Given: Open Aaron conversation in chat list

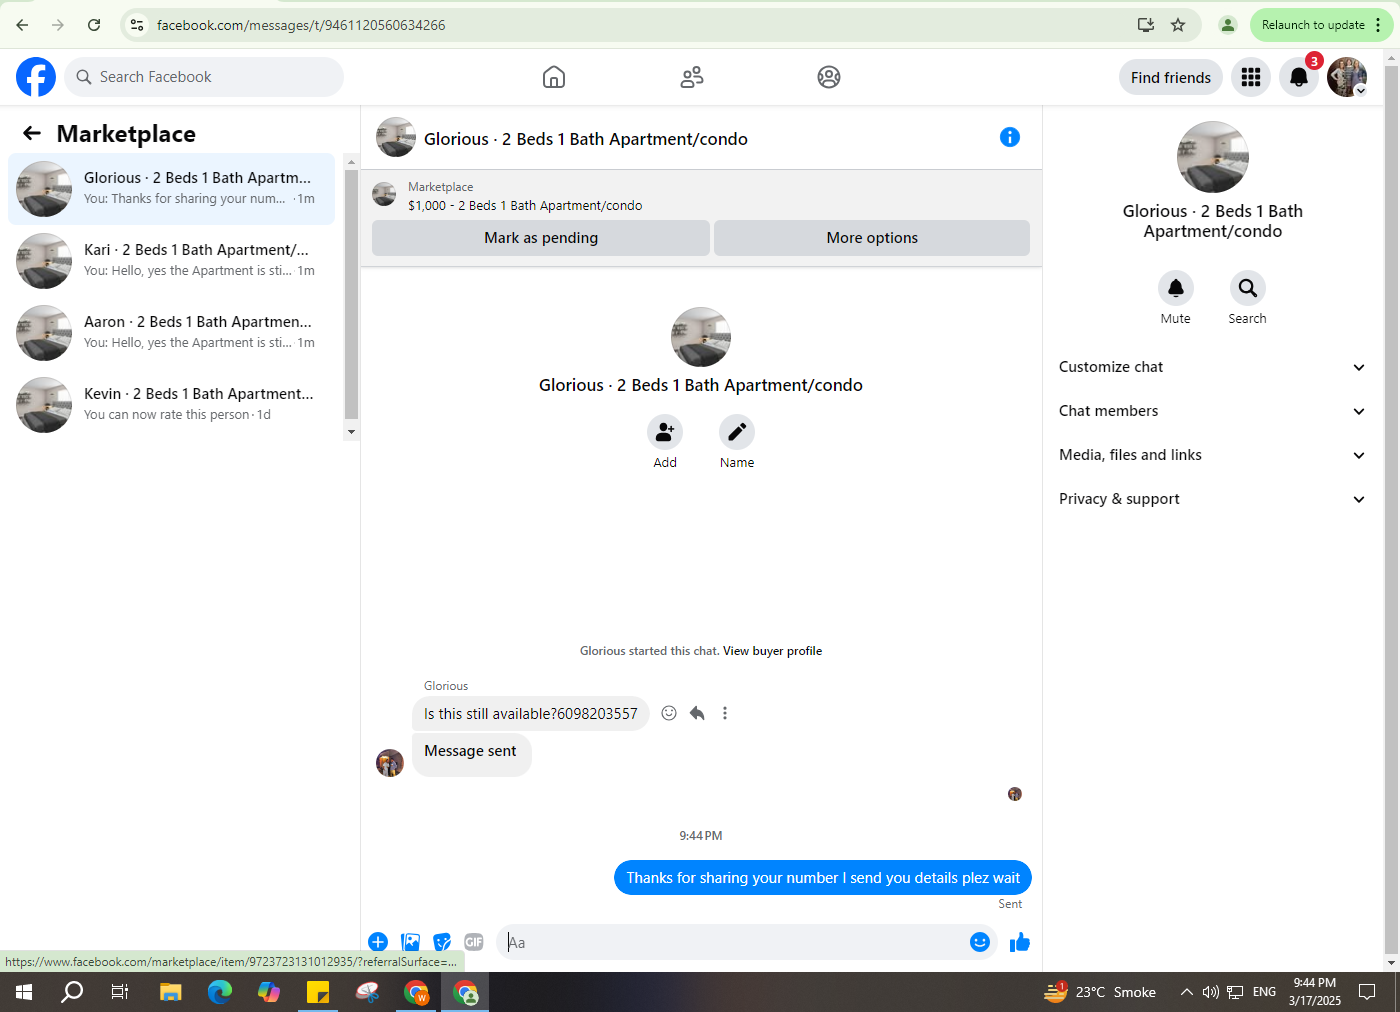Looking at the screenshot, I should click(x=172, y=333).
